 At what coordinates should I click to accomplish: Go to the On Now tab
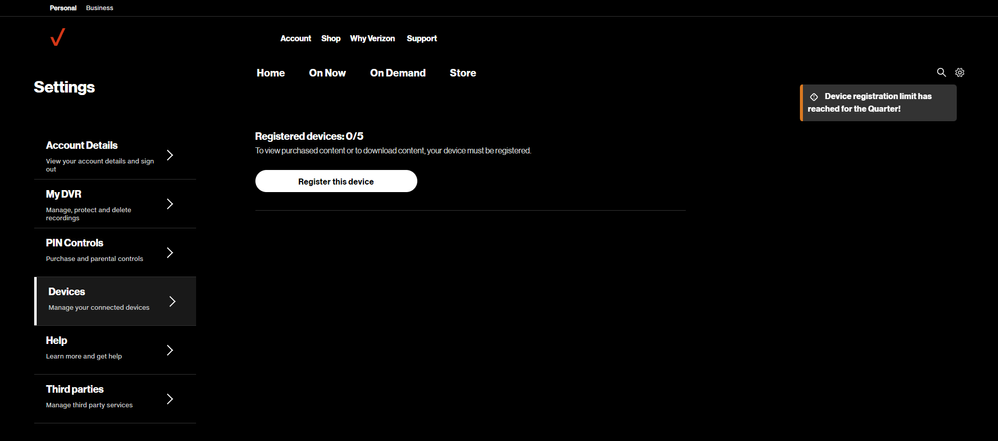(327, 73)
